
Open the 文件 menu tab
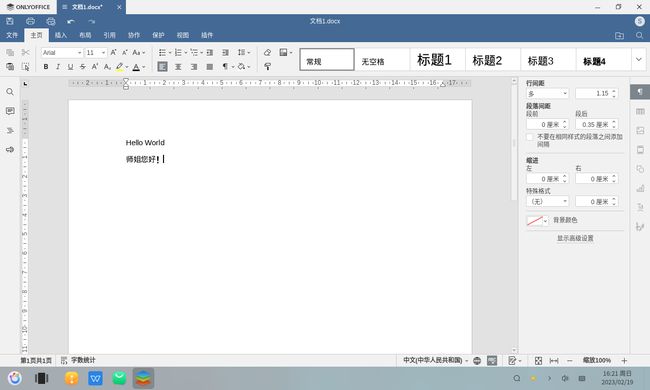coord(12,35)
